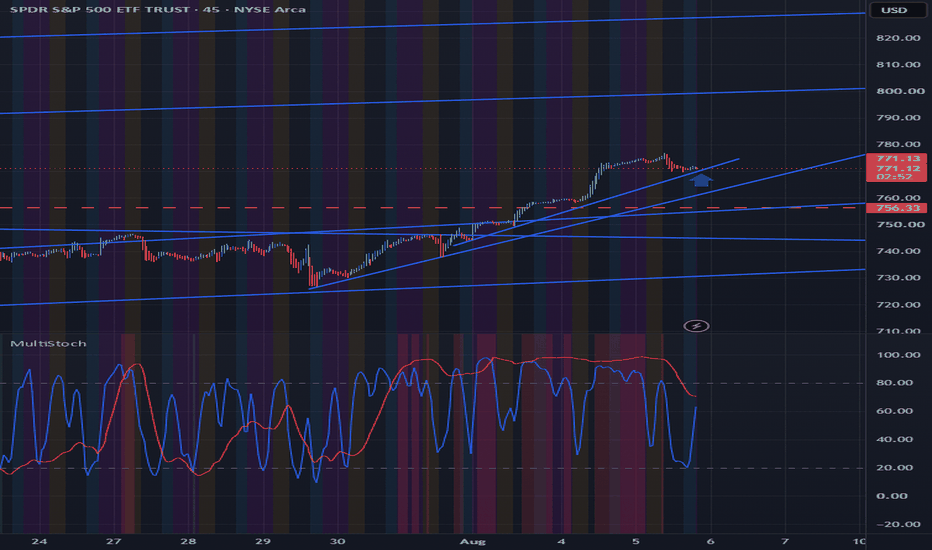Screen dimensions: 932x550
Task: Click the 771.13 current price label
Action: coord(896,158)
